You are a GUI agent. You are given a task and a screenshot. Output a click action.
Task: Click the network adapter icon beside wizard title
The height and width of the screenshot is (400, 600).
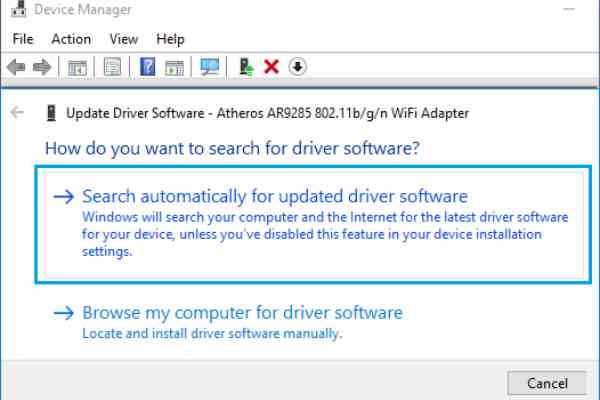[51, 113]
